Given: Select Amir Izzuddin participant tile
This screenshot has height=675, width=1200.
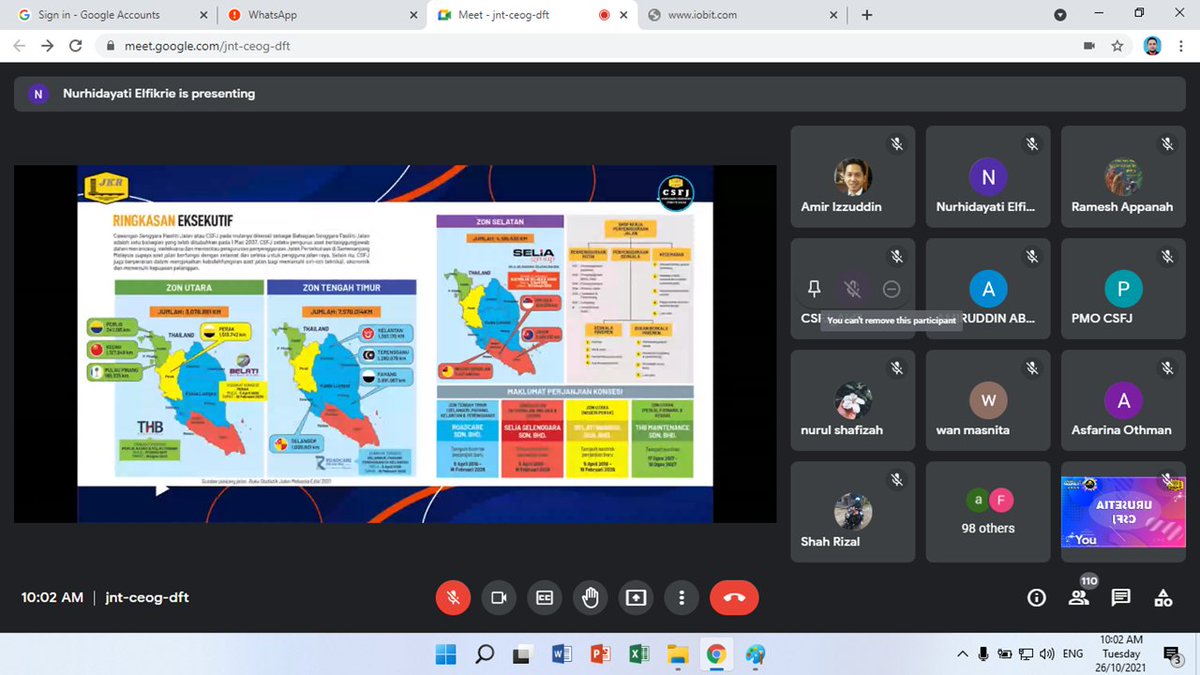Looking at the screenshot, I should 853,176.
